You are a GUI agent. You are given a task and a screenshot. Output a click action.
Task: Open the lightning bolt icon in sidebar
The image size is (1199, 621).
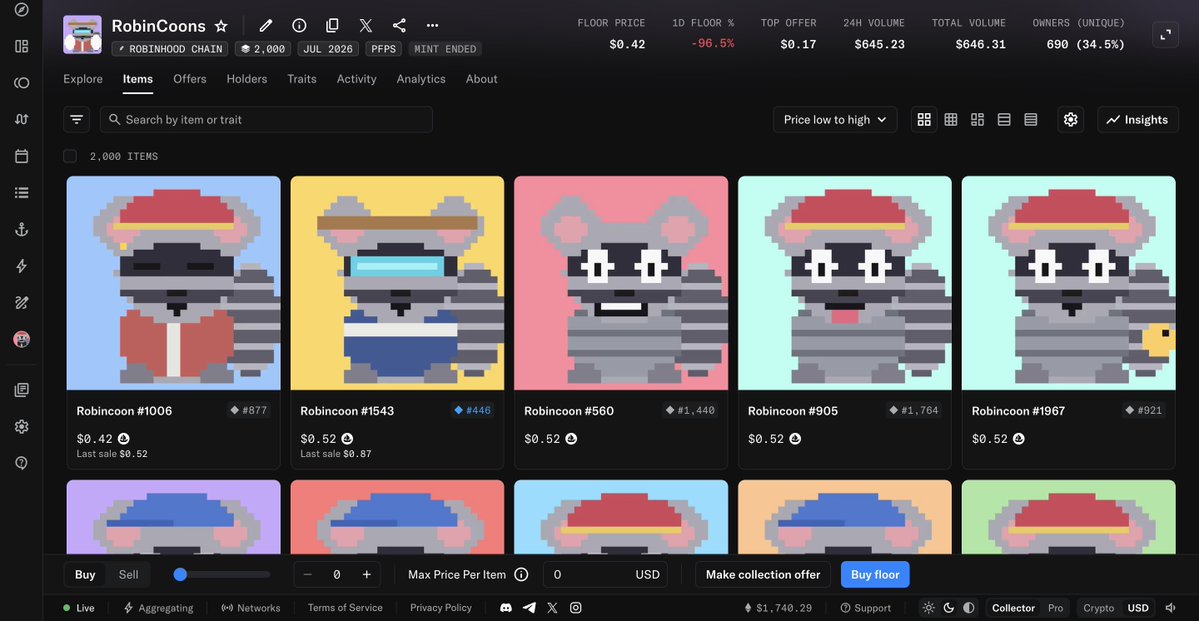point(21,266)
